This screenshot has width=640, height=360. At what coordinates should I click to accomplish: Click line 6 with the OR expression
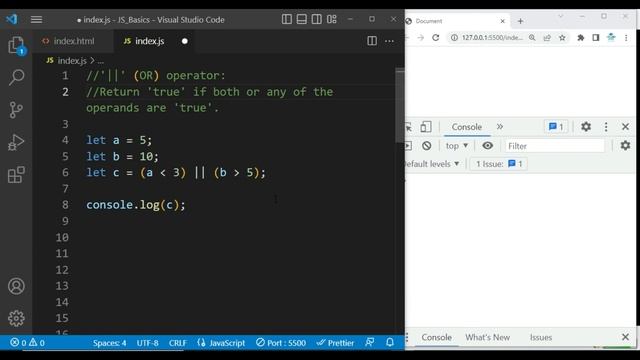point(176,173)
